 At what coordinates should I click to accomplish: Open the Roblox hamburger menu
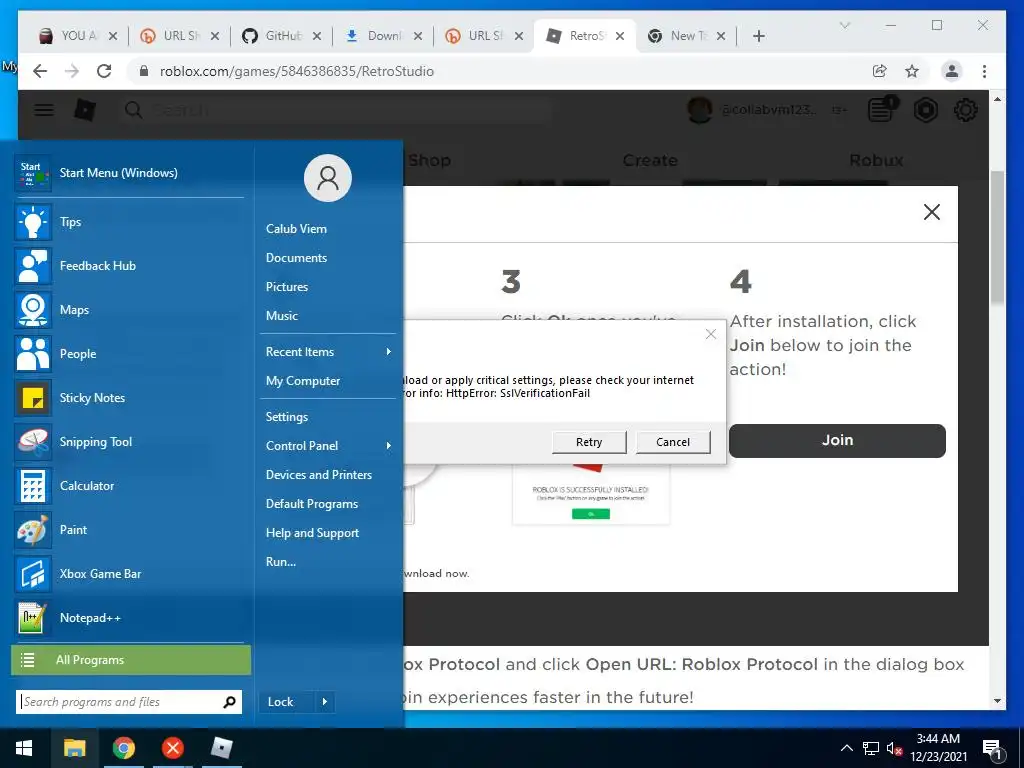click(44, 110)
